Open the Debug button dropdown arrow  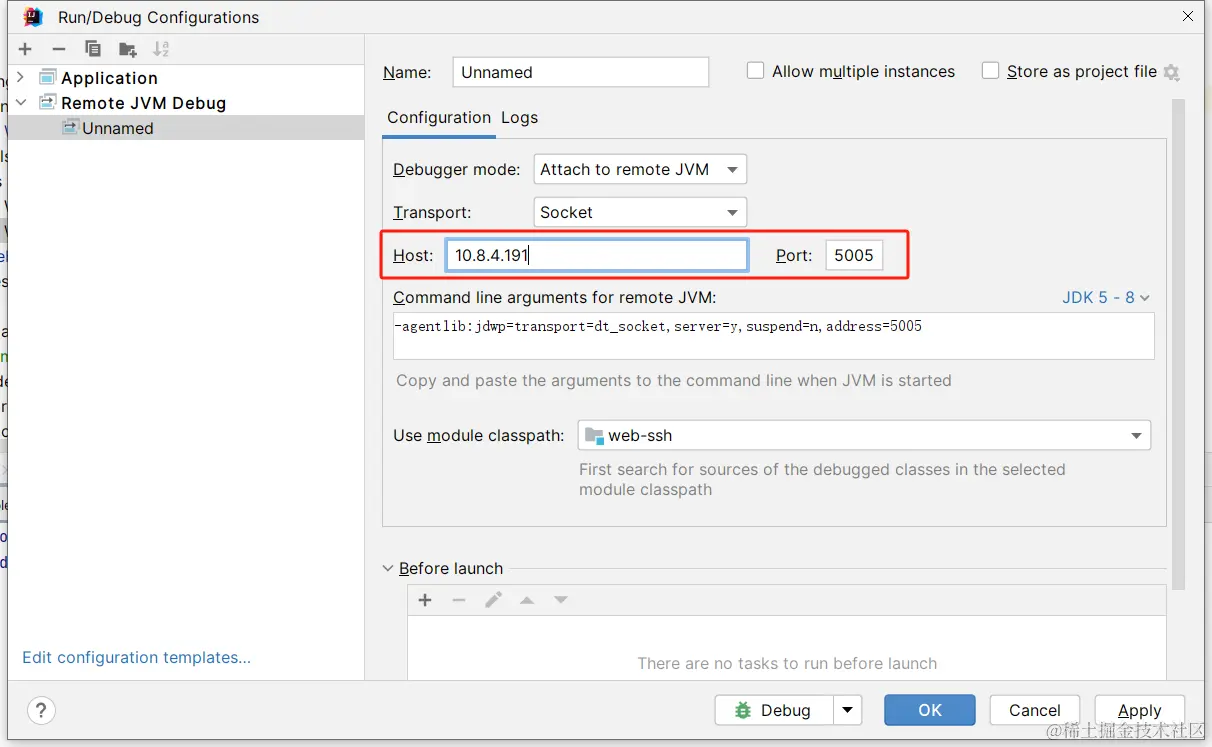coord(848,710)
